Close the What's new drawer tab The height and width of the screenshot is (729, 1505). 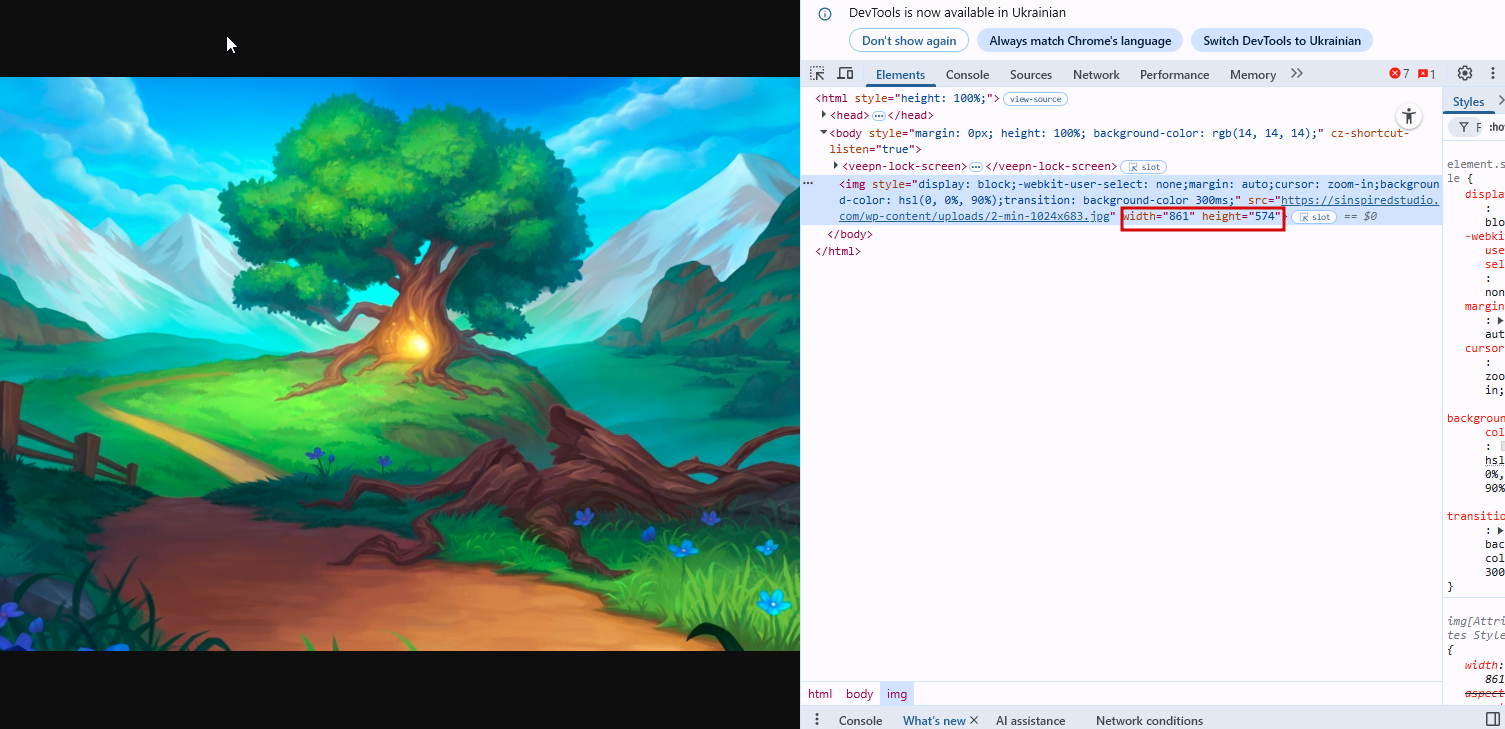click(974, 720)
